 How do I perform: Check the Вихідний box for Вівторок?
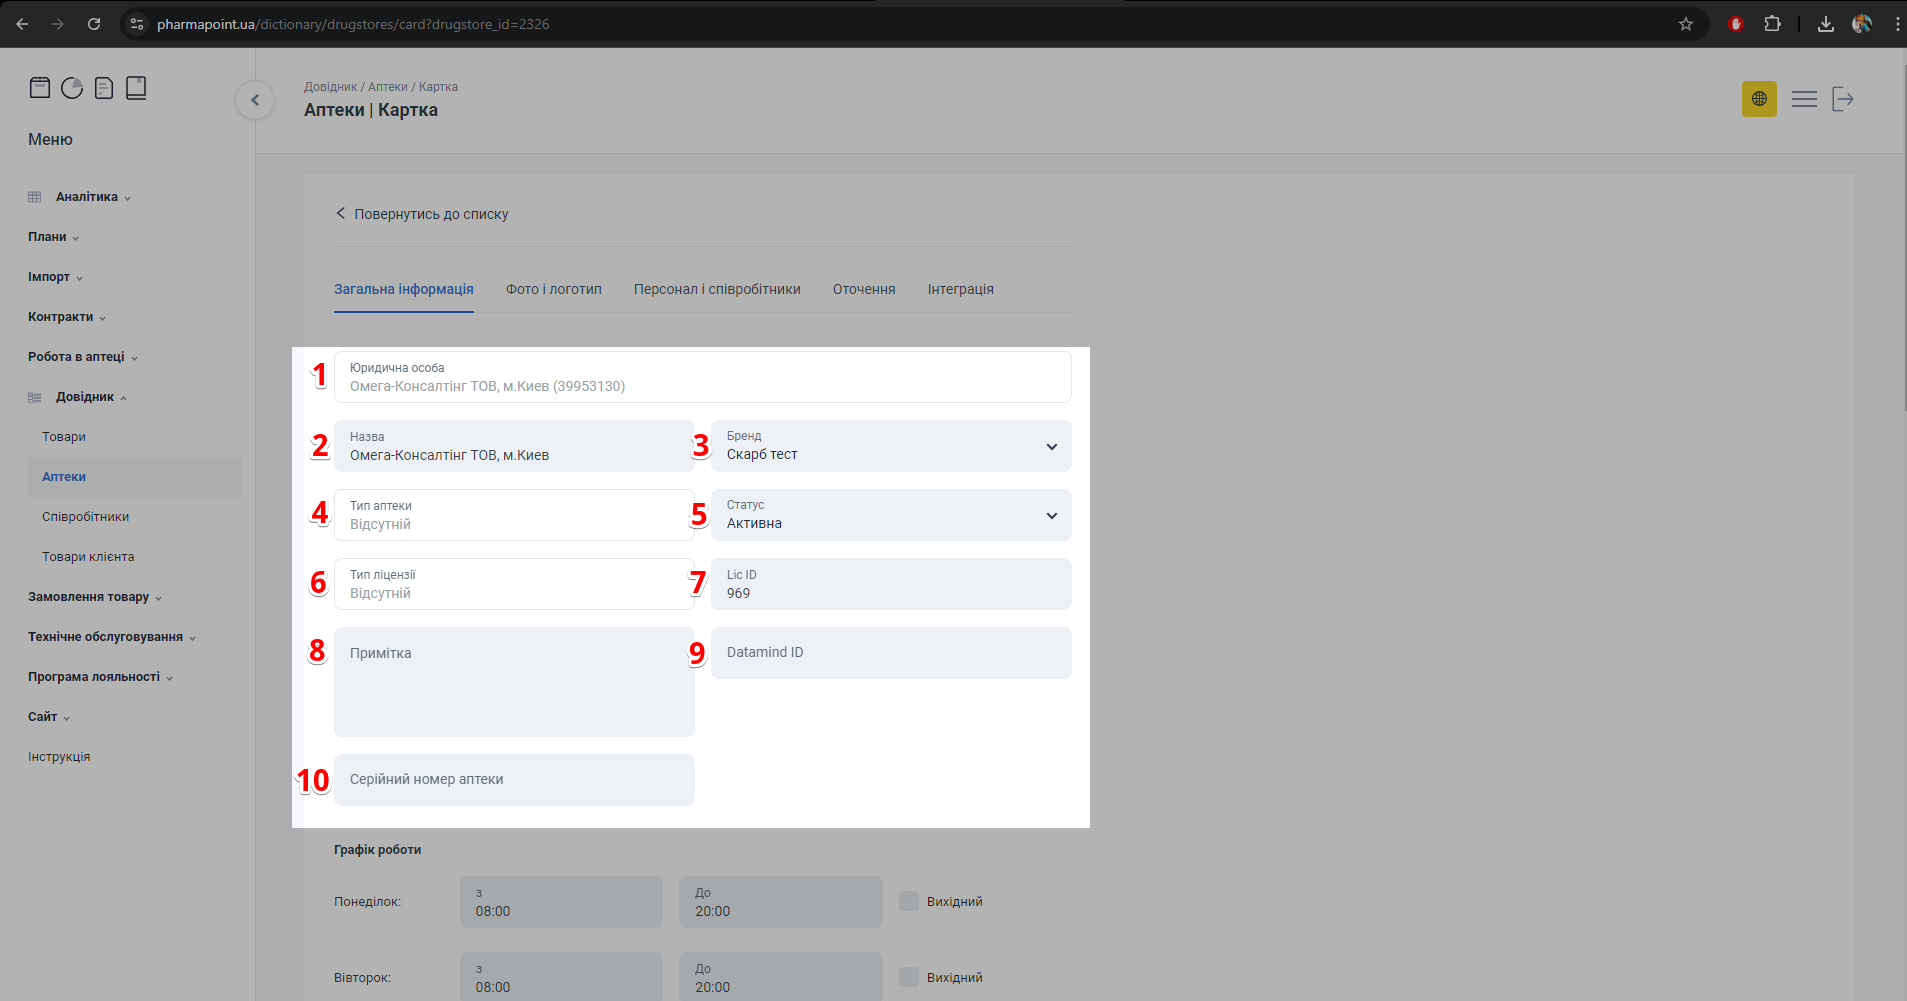point(909,977)
